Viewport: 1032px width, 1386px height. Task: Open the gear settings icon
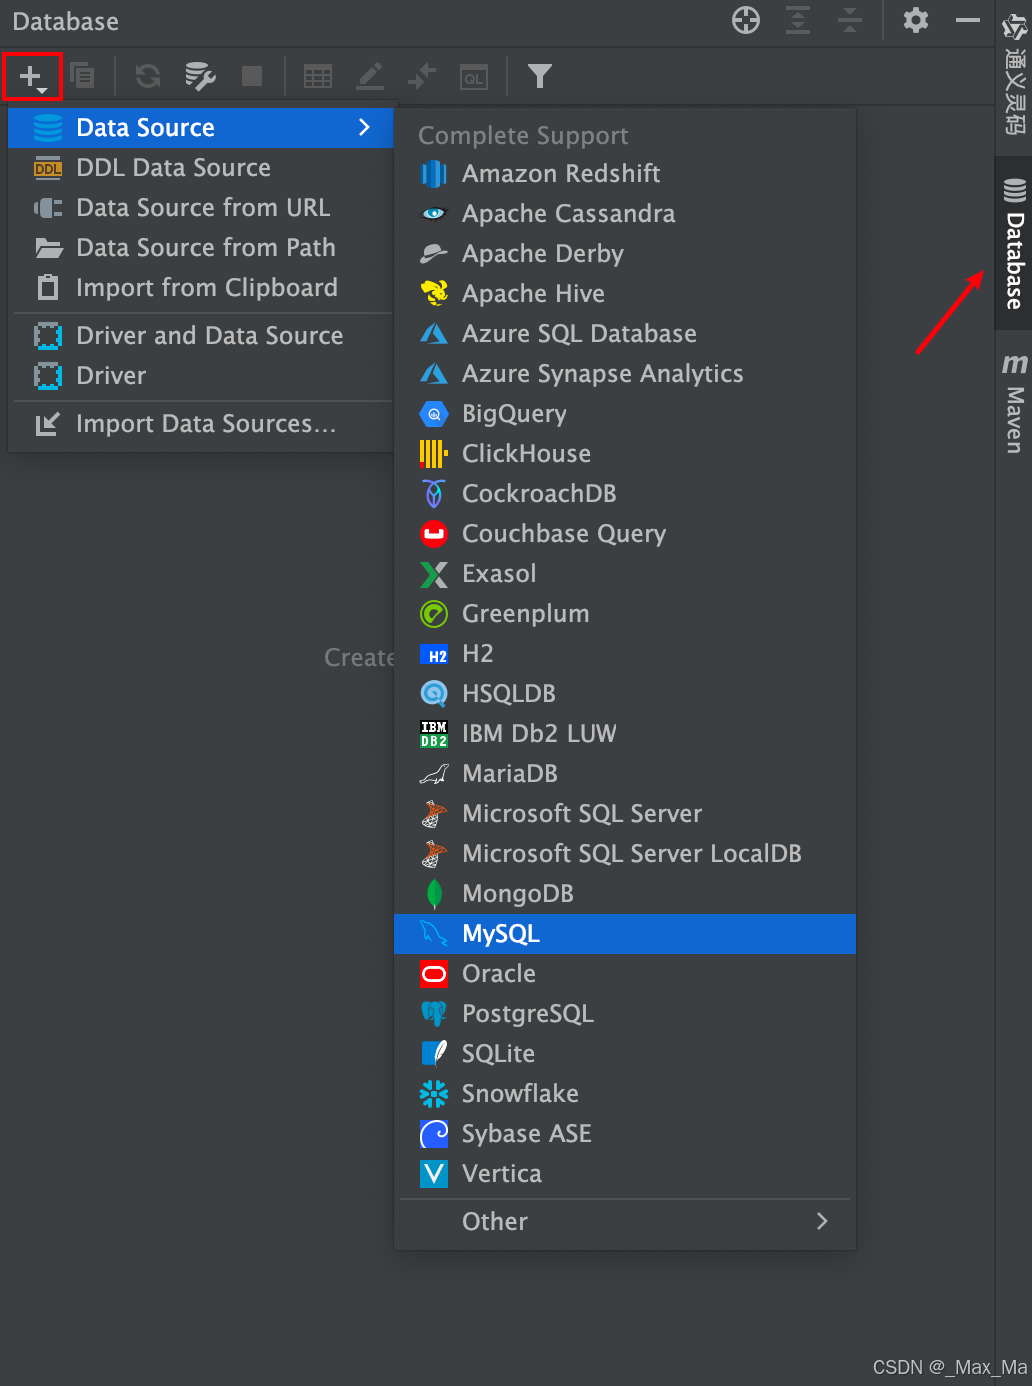(x=916, y=20)
